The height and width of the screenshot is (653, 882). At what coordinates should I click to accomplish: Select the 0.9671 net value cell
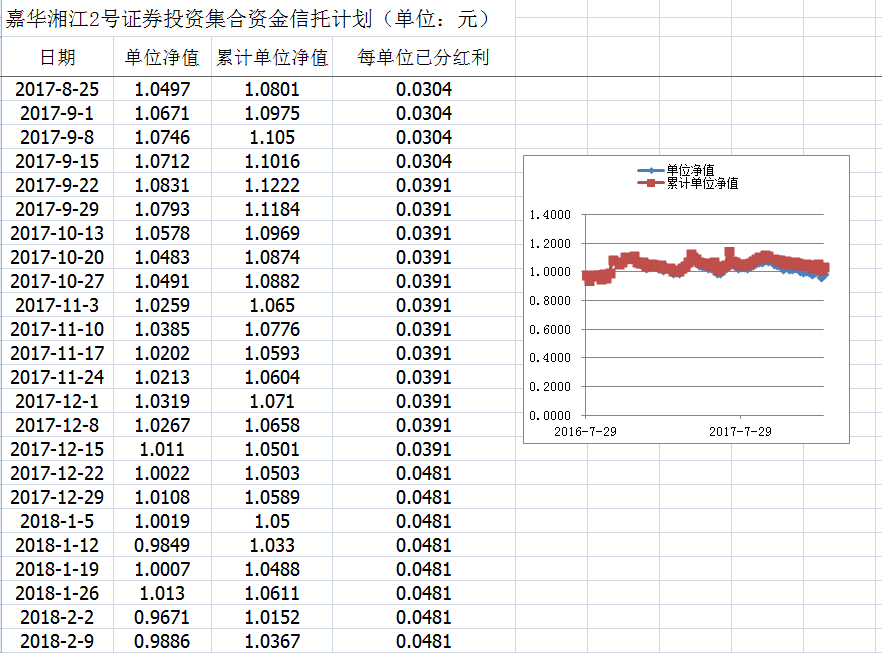tap(162, 617)
